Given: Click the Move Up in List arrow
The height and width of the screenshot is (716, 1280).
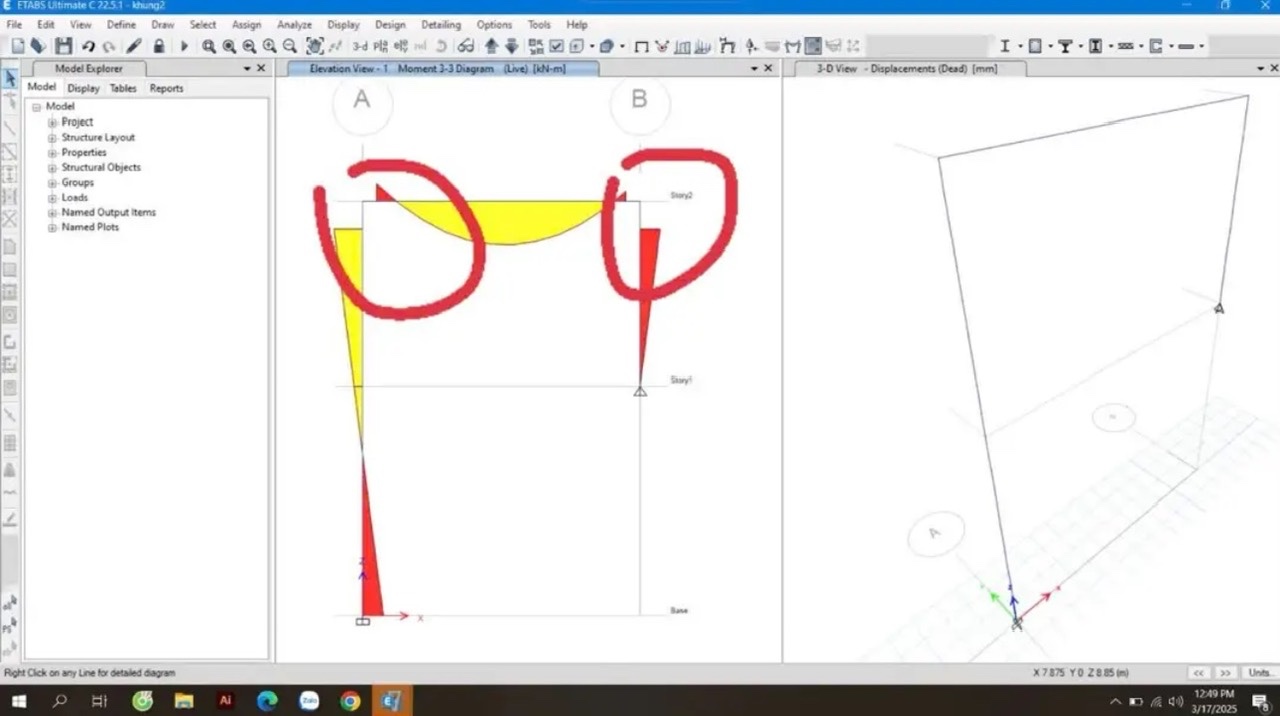Looking at the screenshot, I should pos(491,46).
